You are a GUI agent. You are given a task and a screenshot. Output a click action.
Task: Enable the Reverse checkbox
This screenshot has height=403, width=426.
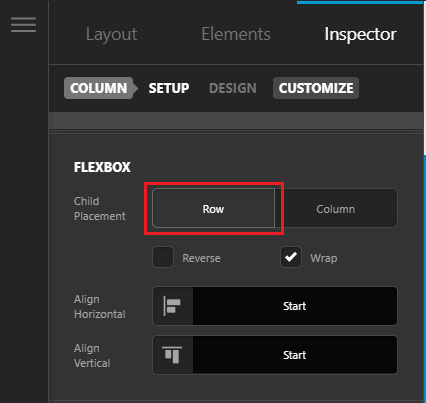point(163,257)
